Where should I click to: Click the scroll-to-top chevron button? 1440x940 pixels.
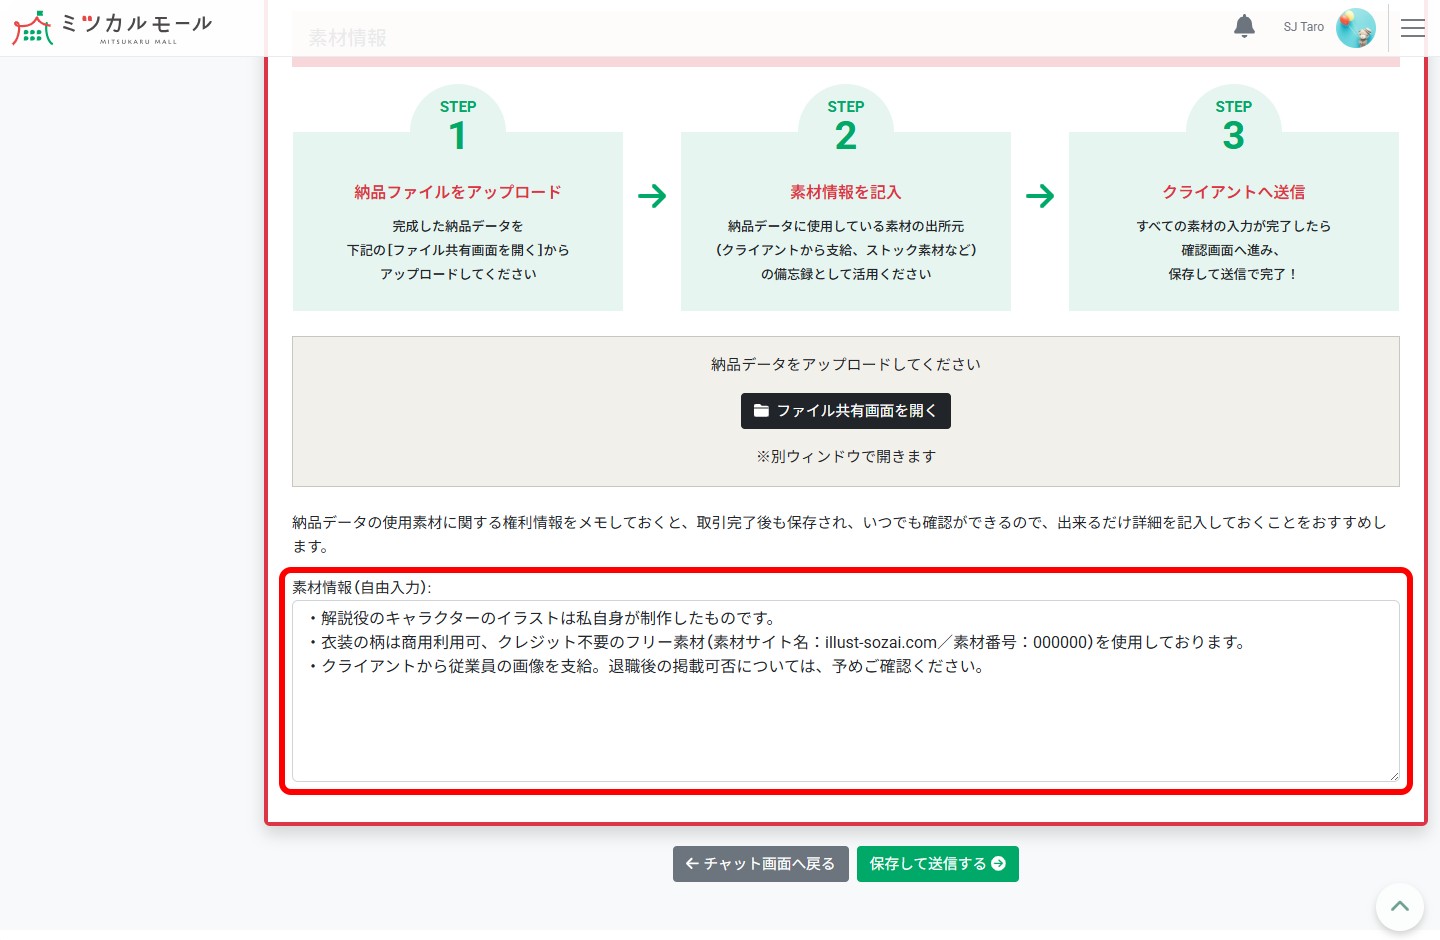(x=1399, y=906)
